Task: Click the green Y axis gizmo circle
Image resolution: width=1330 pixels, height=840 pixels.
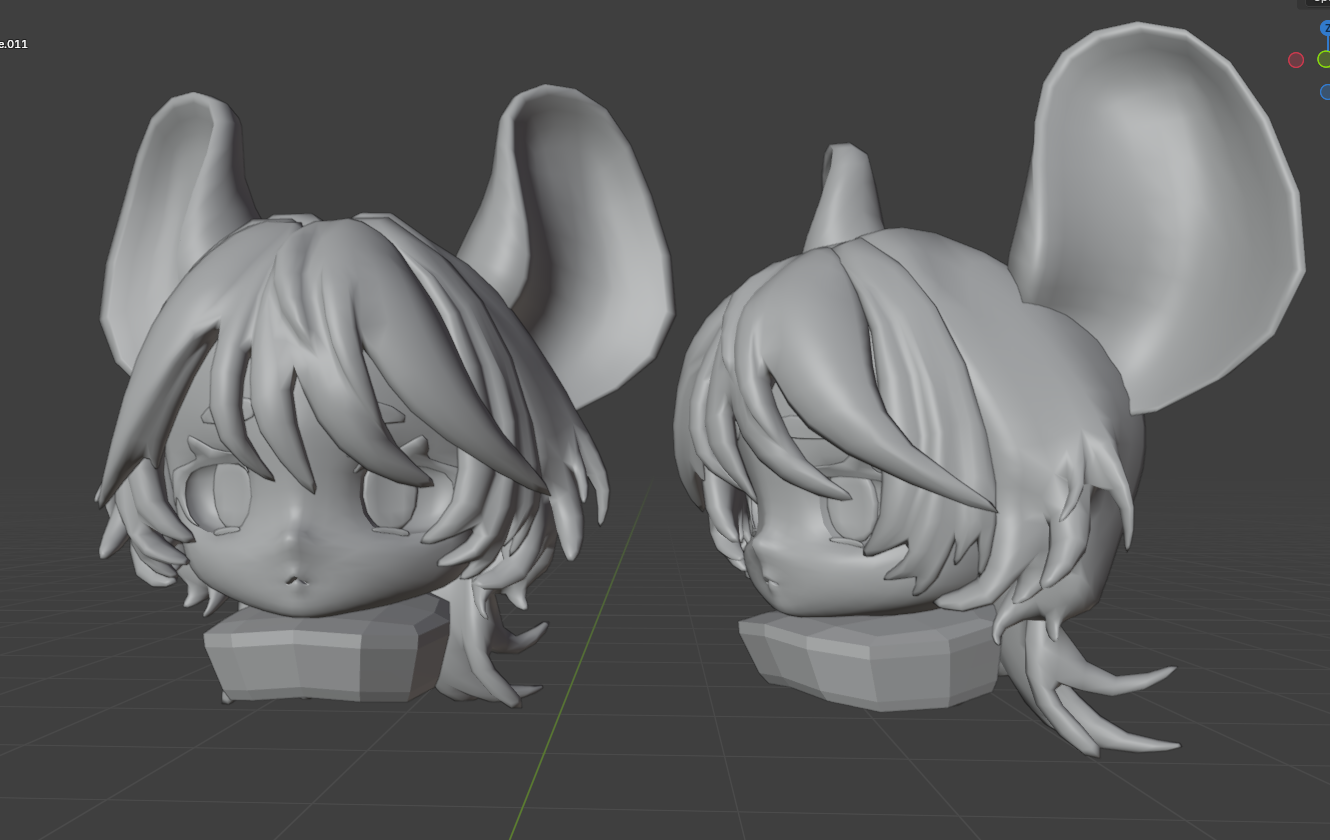Action: click(x=1324, y=60)
